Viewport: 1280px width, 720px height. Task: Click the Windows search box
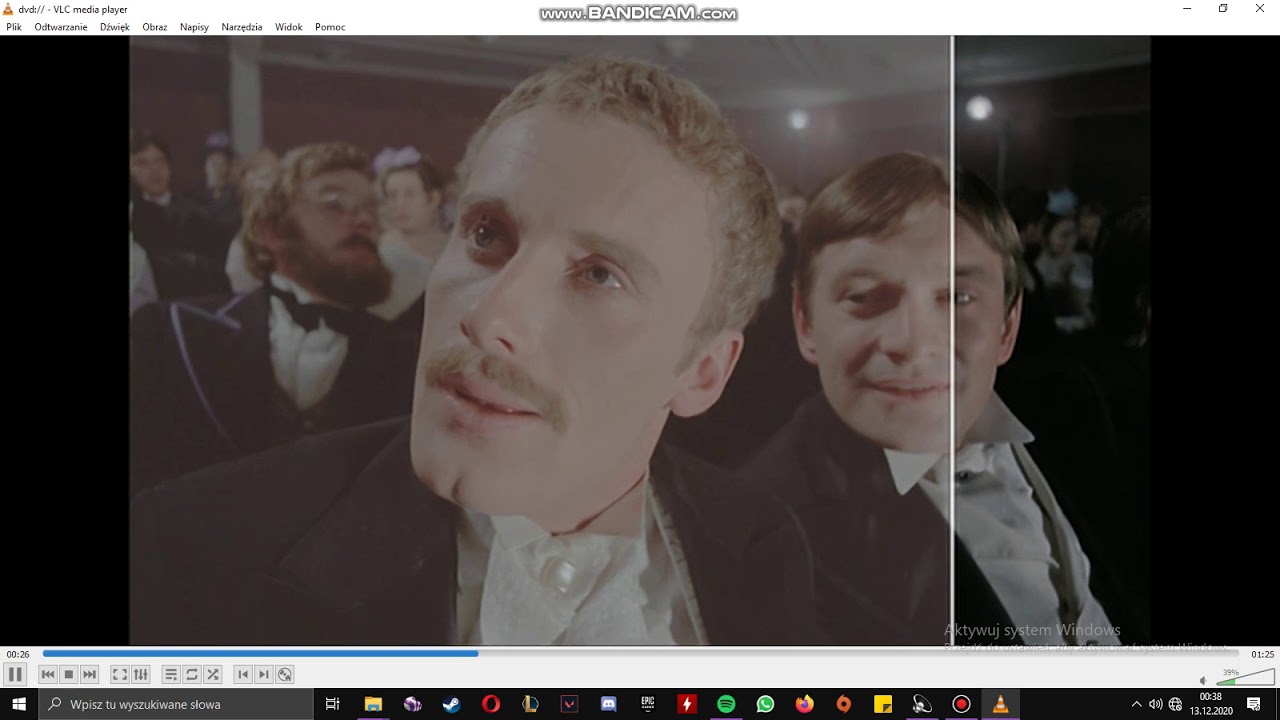point(176,704)
